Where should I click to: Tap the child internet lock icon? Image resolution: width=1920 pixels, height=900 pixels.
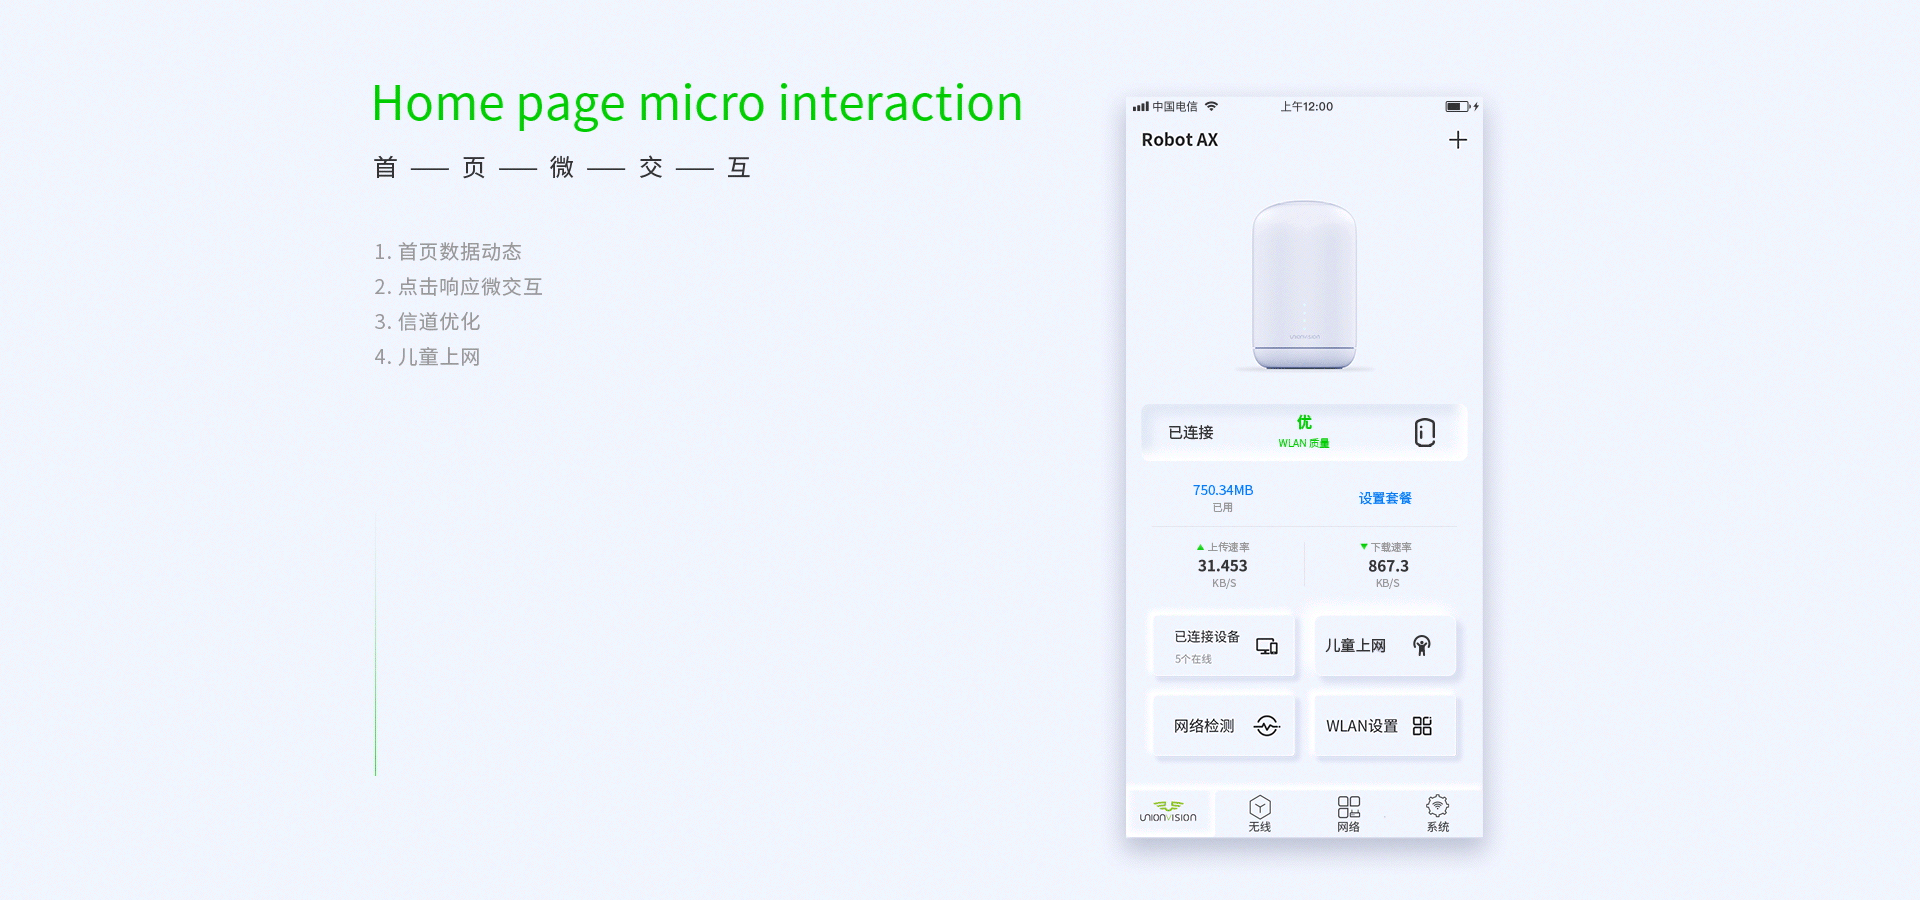click(x=1422, y=645)
